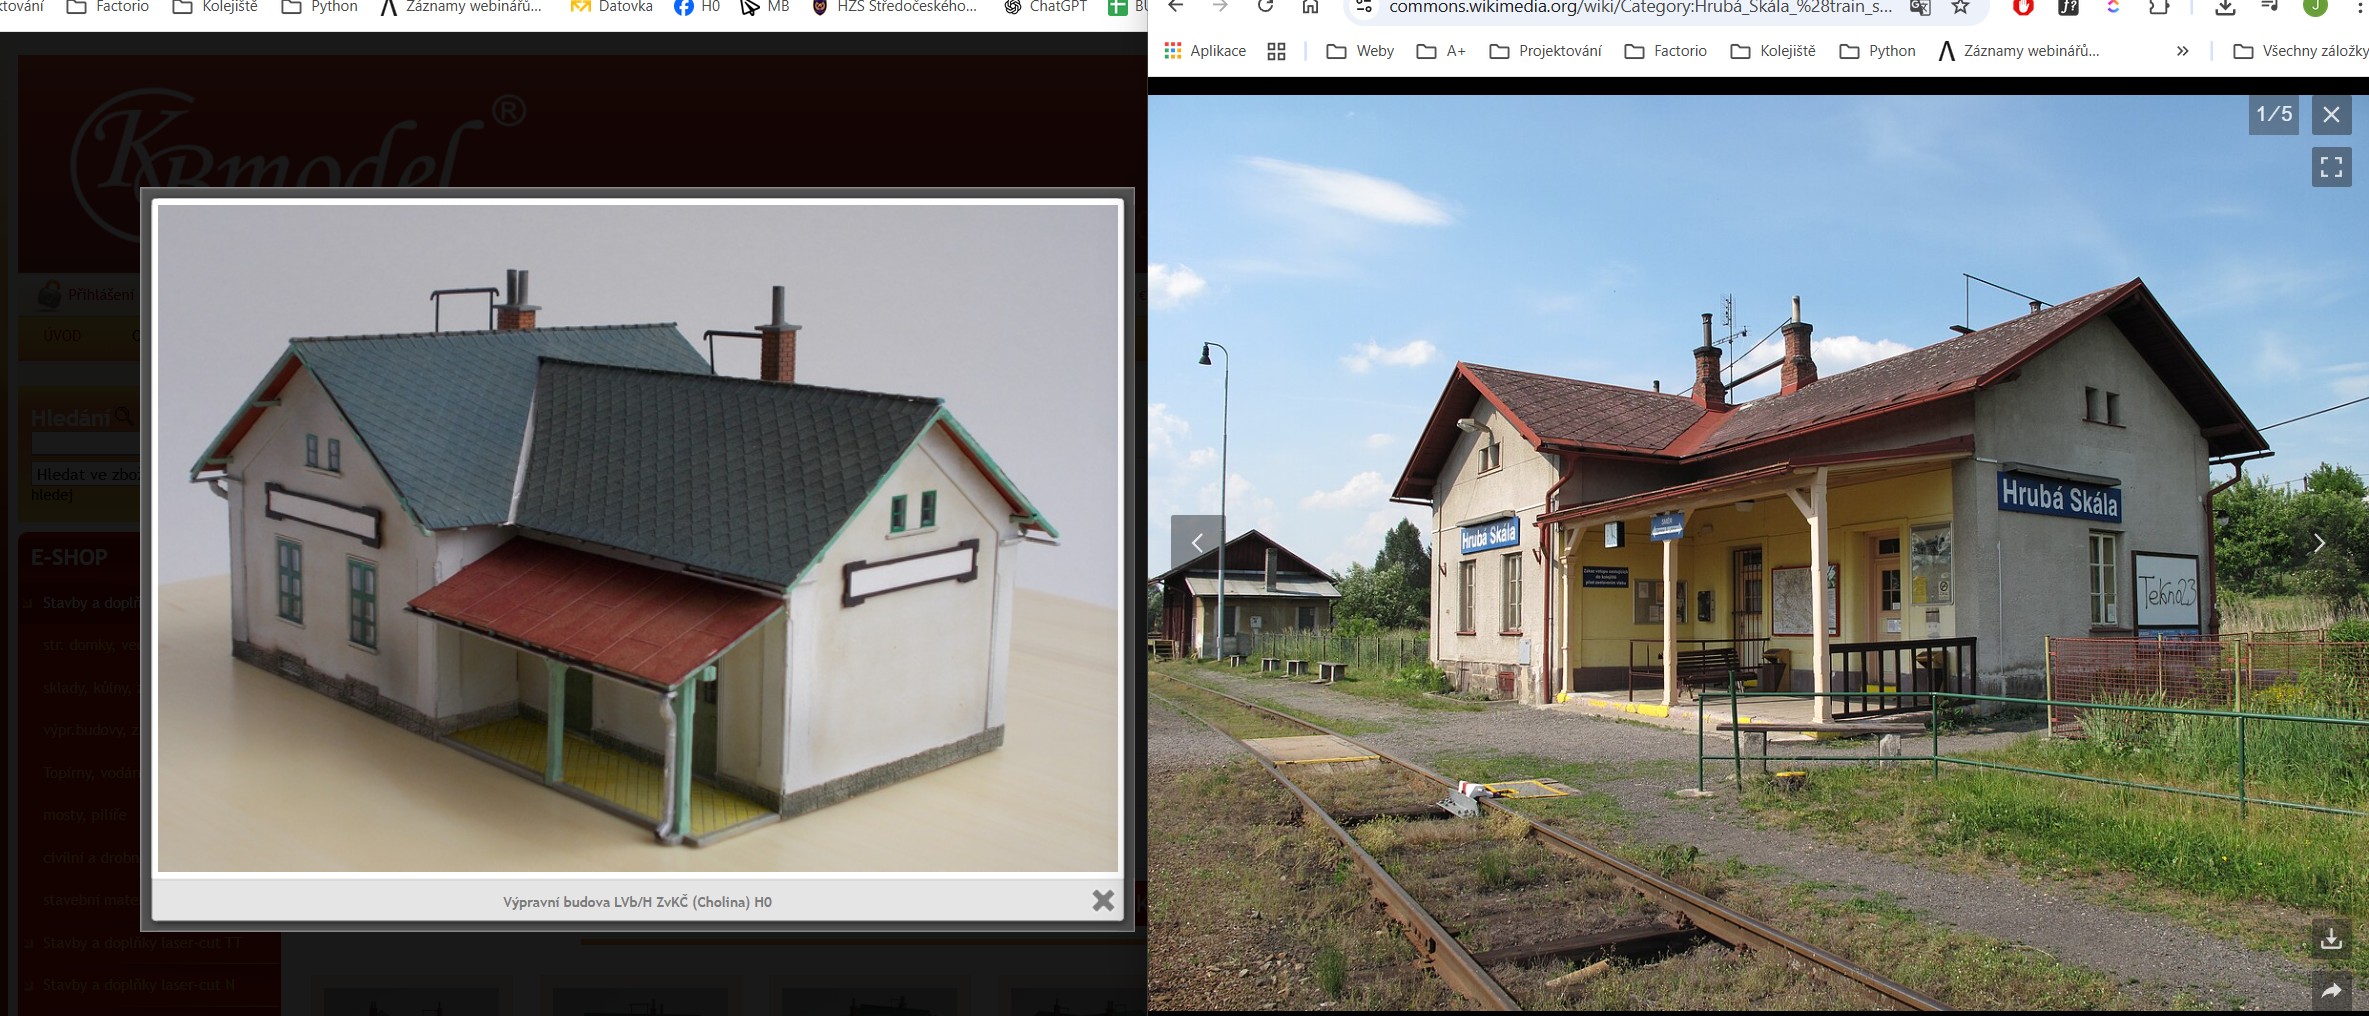Download the Hrubá Skála station photo
The image size is (2369, 1016).
point(2331,939)
